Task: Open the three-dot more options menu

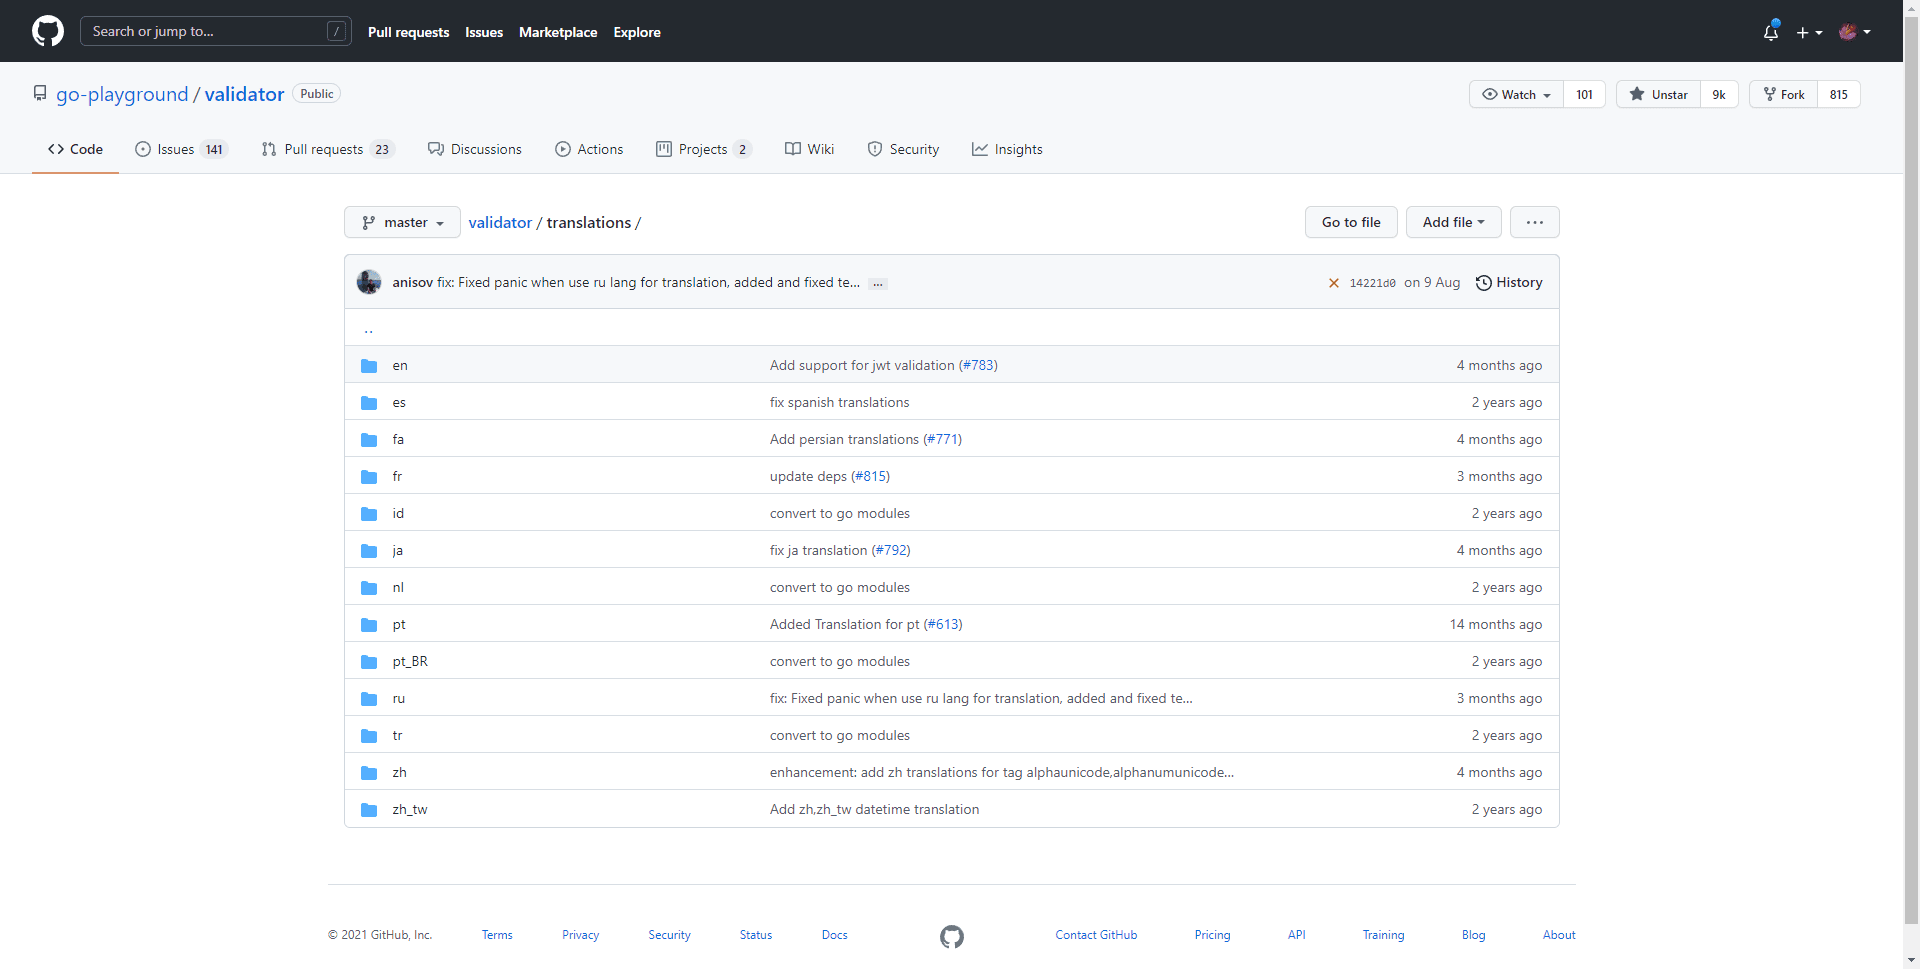Action: [1534, 222]
